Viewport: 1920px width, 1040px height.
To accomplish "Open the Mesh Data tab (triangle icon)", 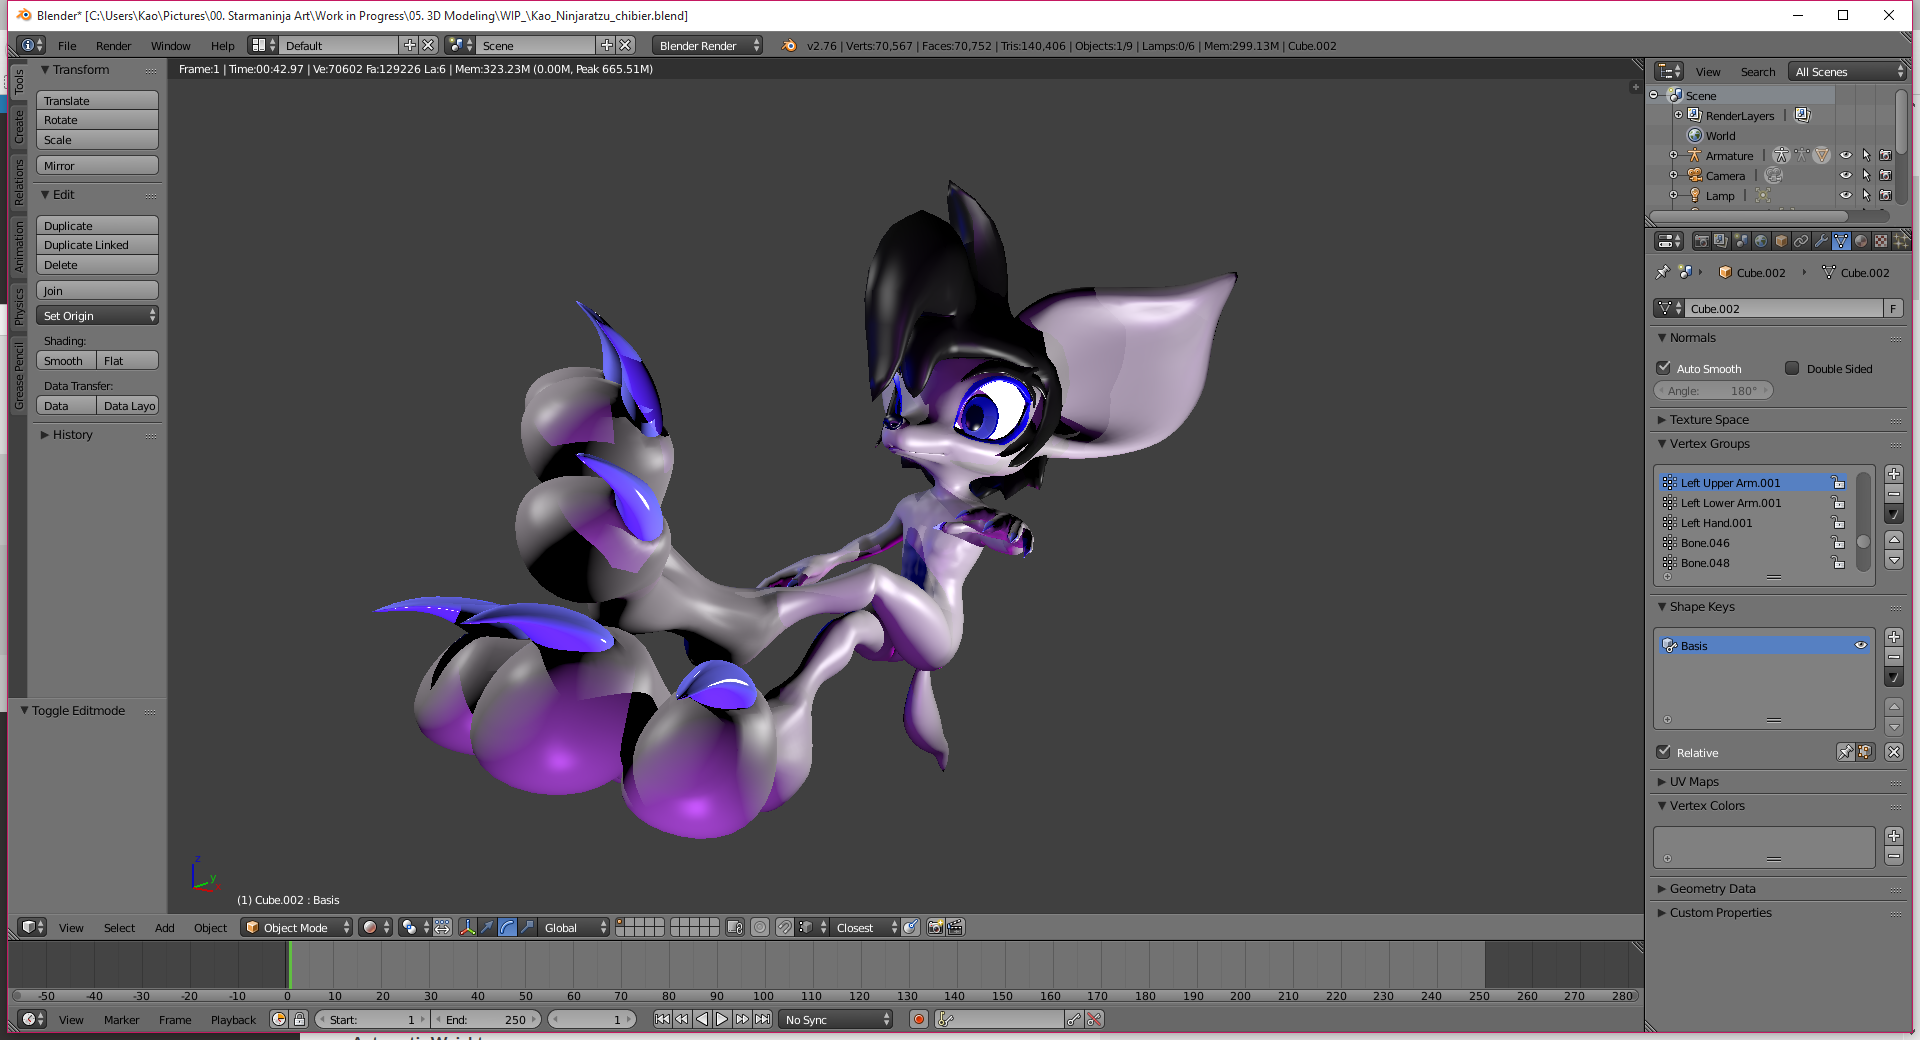I will 1841,241.
